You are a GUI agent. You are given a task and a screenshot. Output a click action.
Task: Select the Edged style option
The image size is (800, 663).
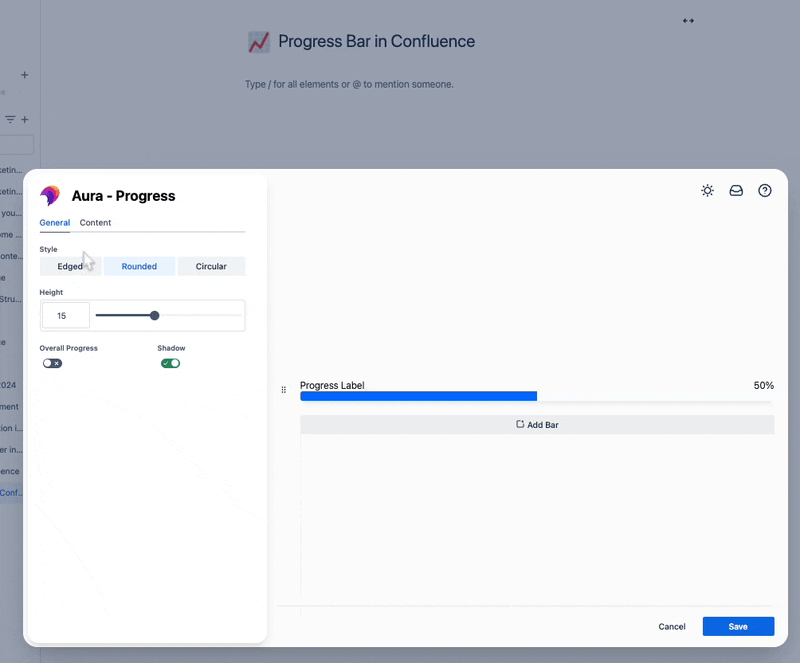coord(70,266)
